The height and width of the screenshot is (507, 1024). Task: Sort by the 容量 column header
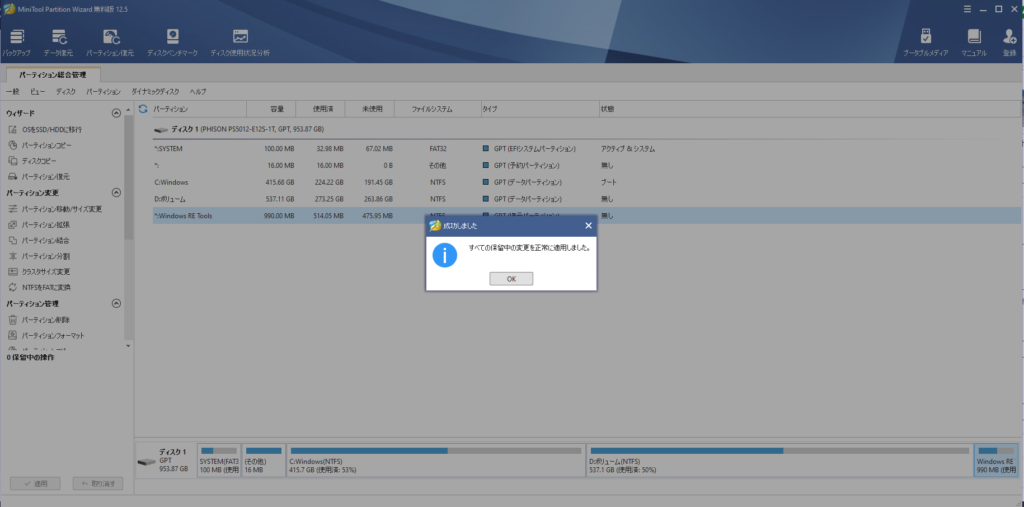point(272,109)
